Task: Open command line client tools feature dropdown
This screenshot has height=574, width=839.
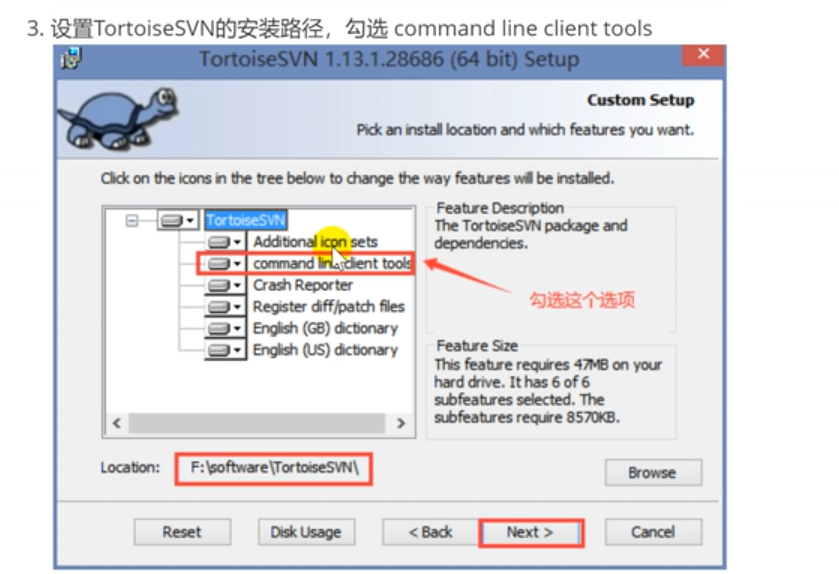Action: tap(225, 264)
